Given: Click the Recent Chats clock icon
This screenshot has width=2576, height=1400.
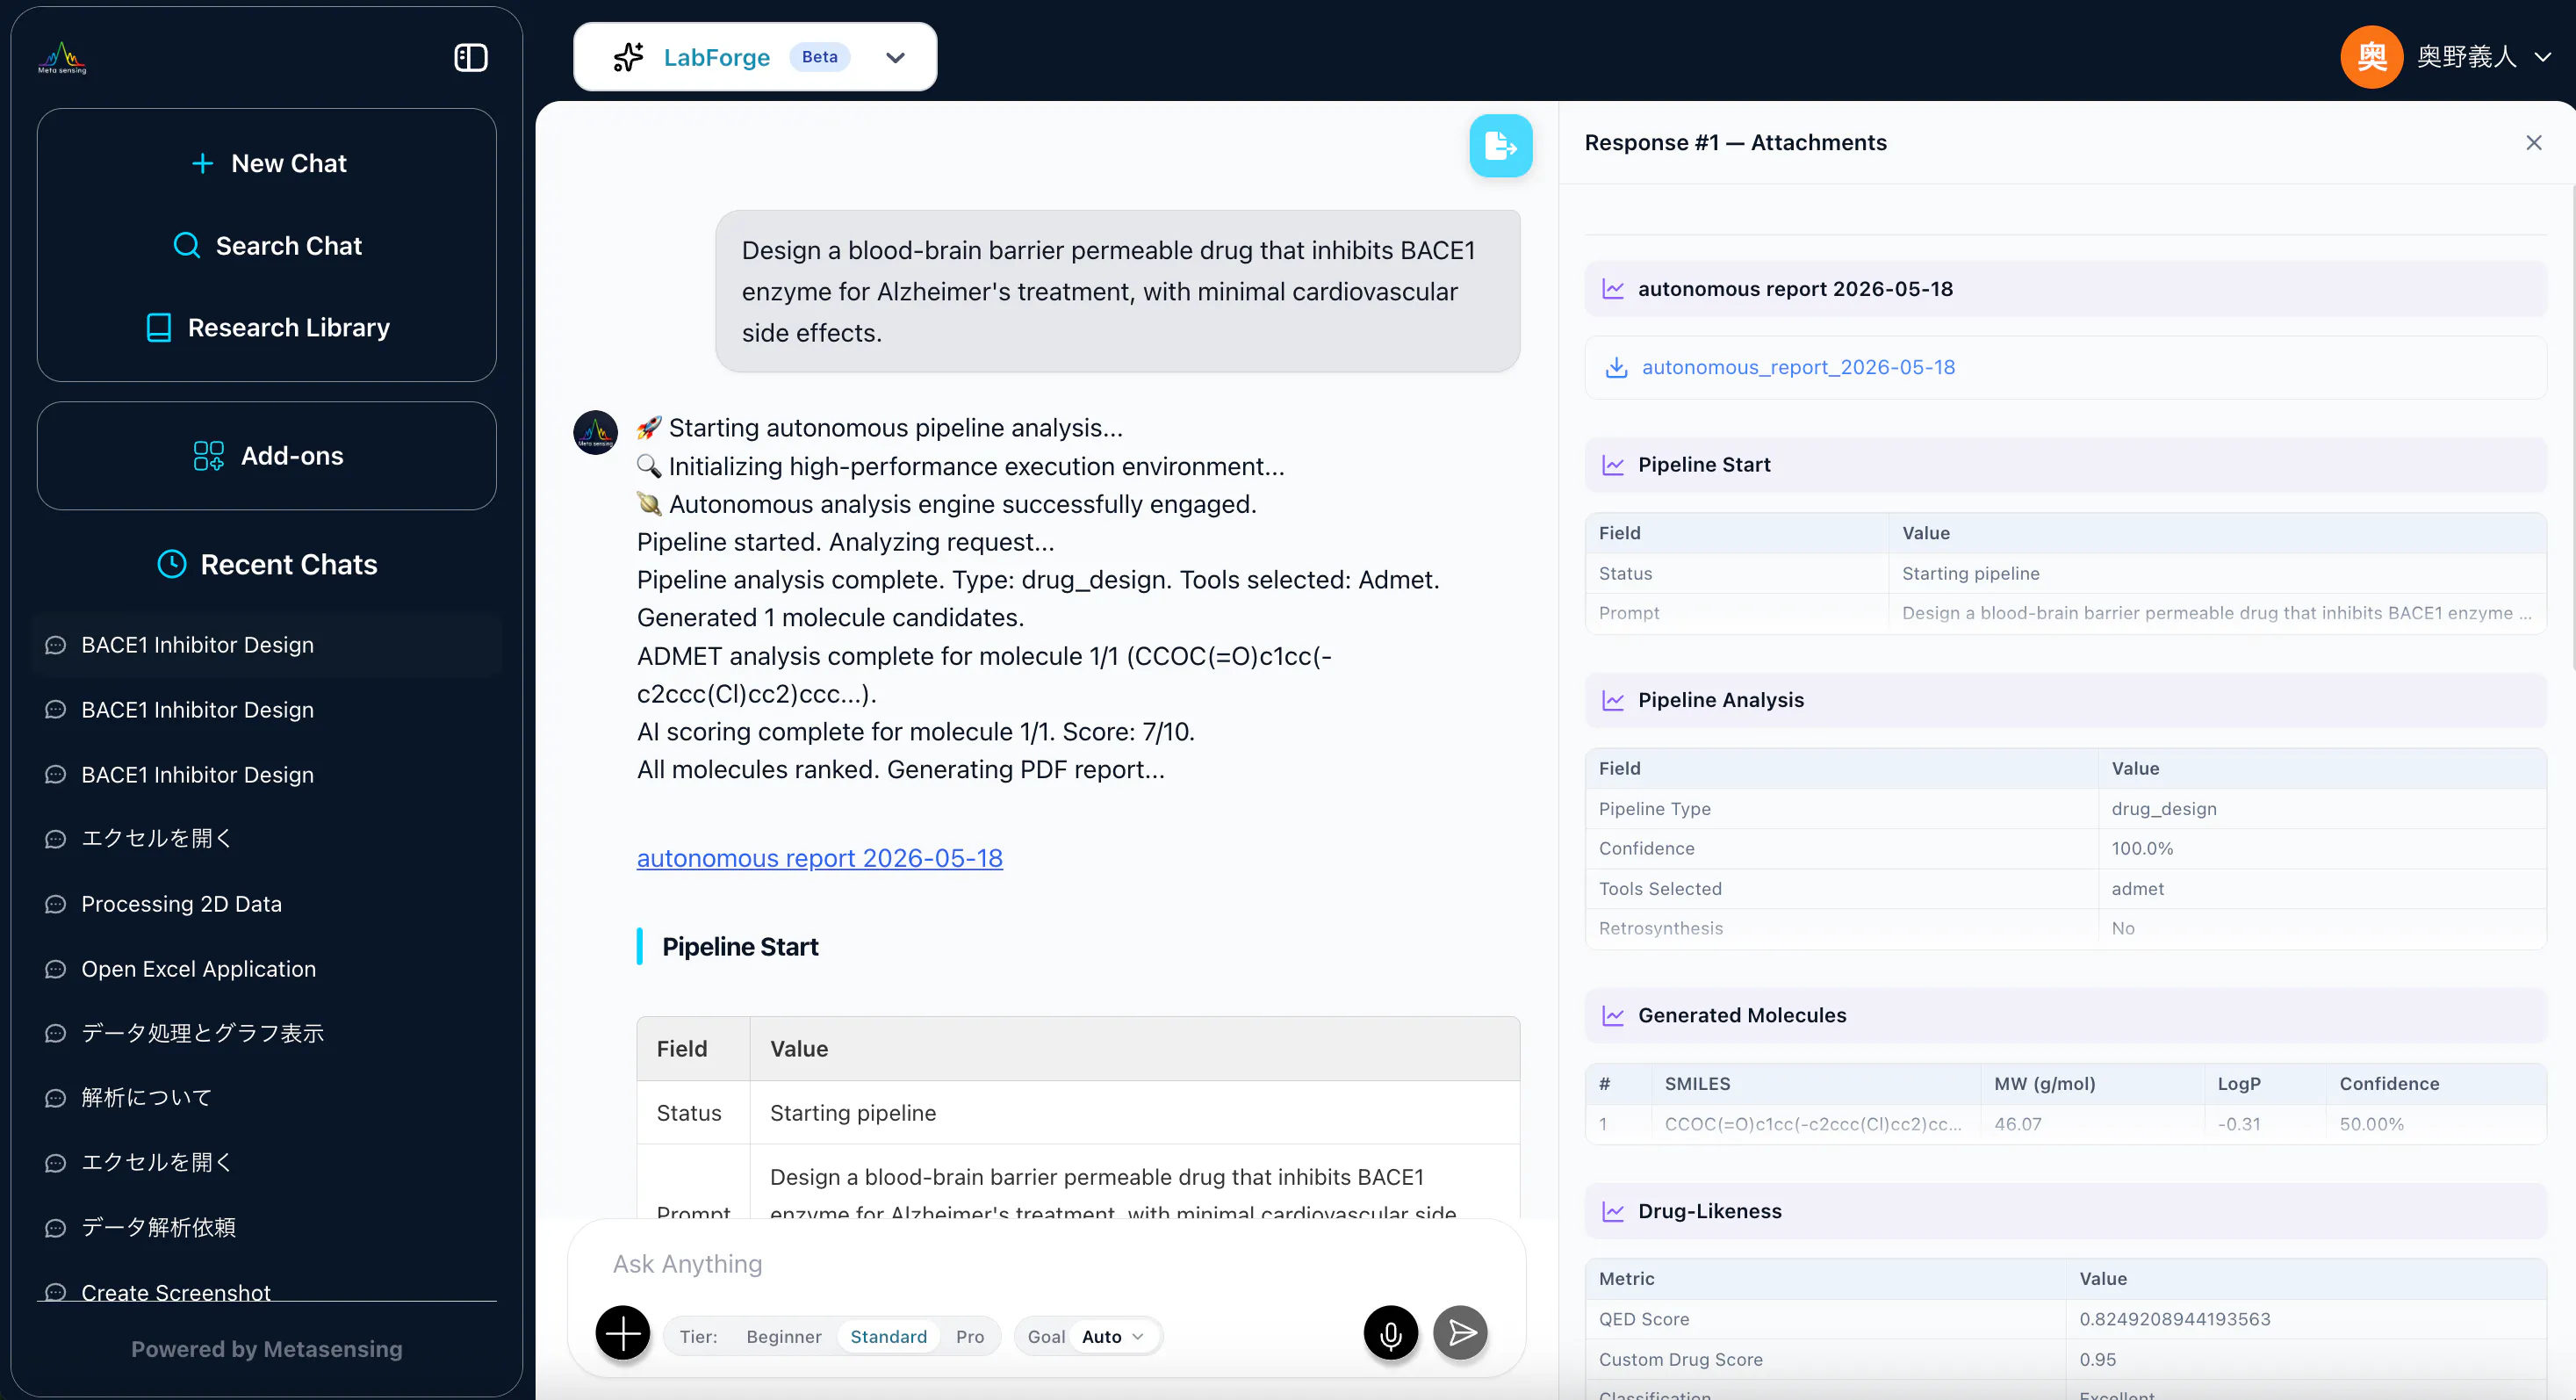Looking at the screenshot, I should tap(172, 564).
